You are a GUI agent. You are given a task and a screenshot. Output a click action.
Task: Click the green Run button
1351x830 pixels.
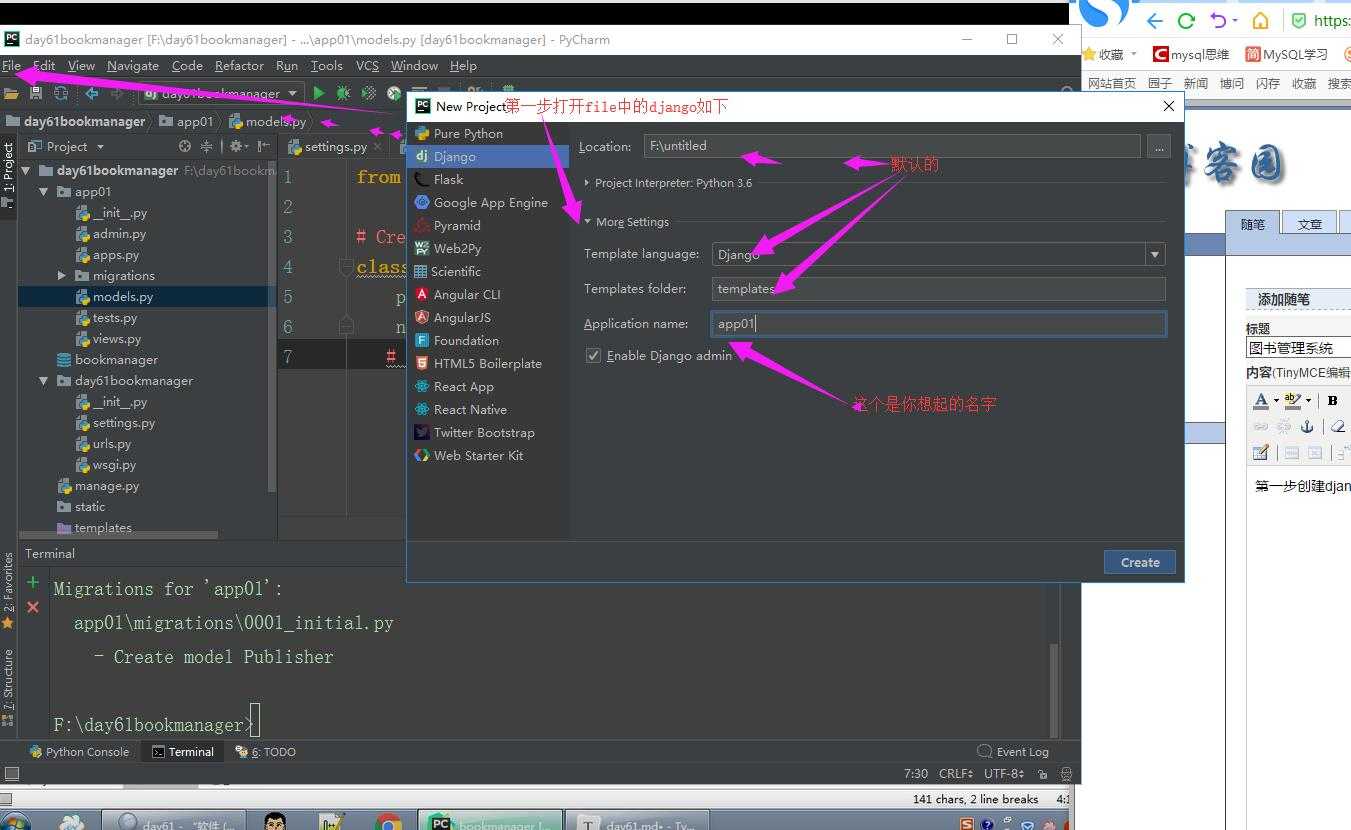pyautogui.click(x=319, y=93)
